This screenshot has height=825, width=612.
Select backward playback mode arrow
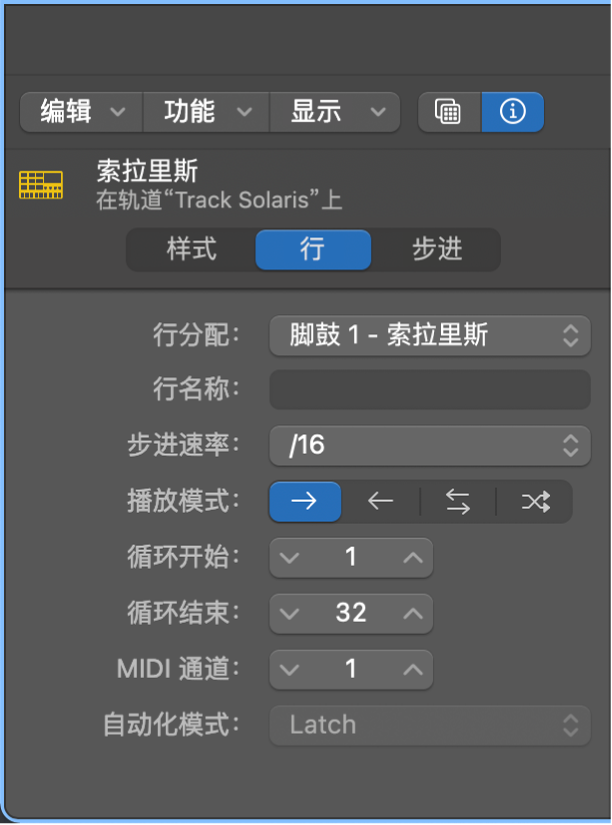(380, 501)
